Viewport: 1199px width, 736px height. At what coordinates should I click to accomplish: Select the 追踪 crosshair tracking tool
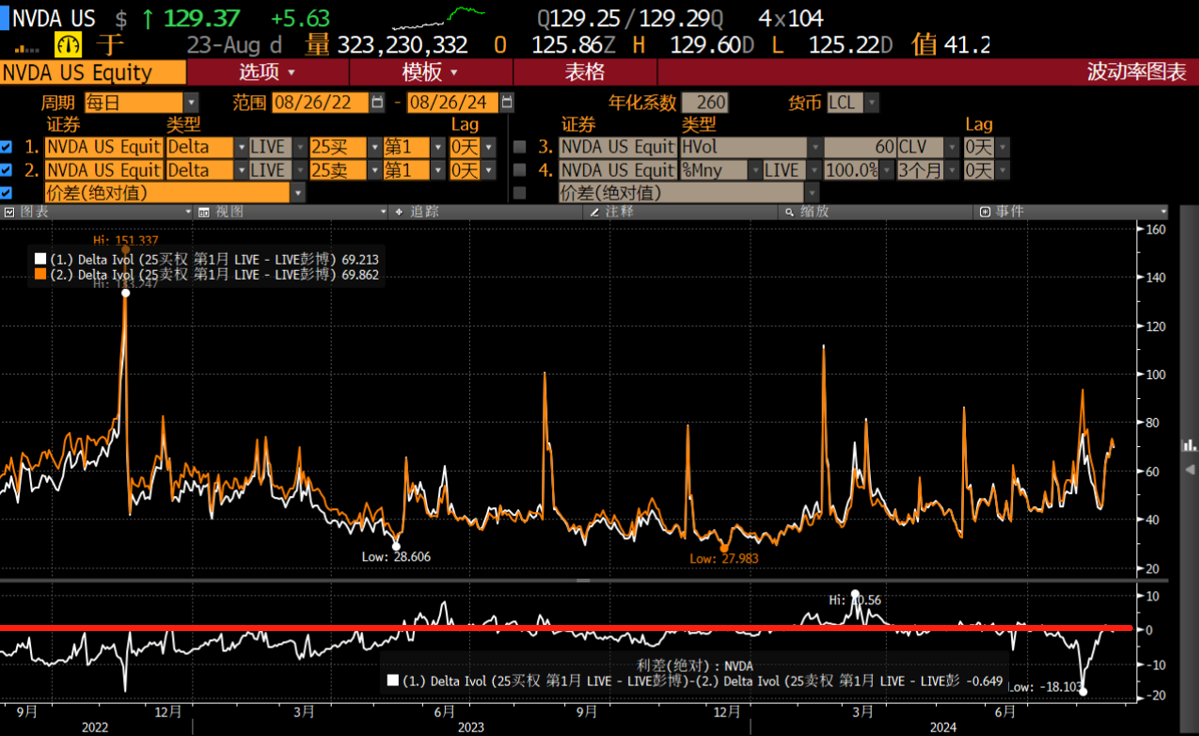coord(398,212)
